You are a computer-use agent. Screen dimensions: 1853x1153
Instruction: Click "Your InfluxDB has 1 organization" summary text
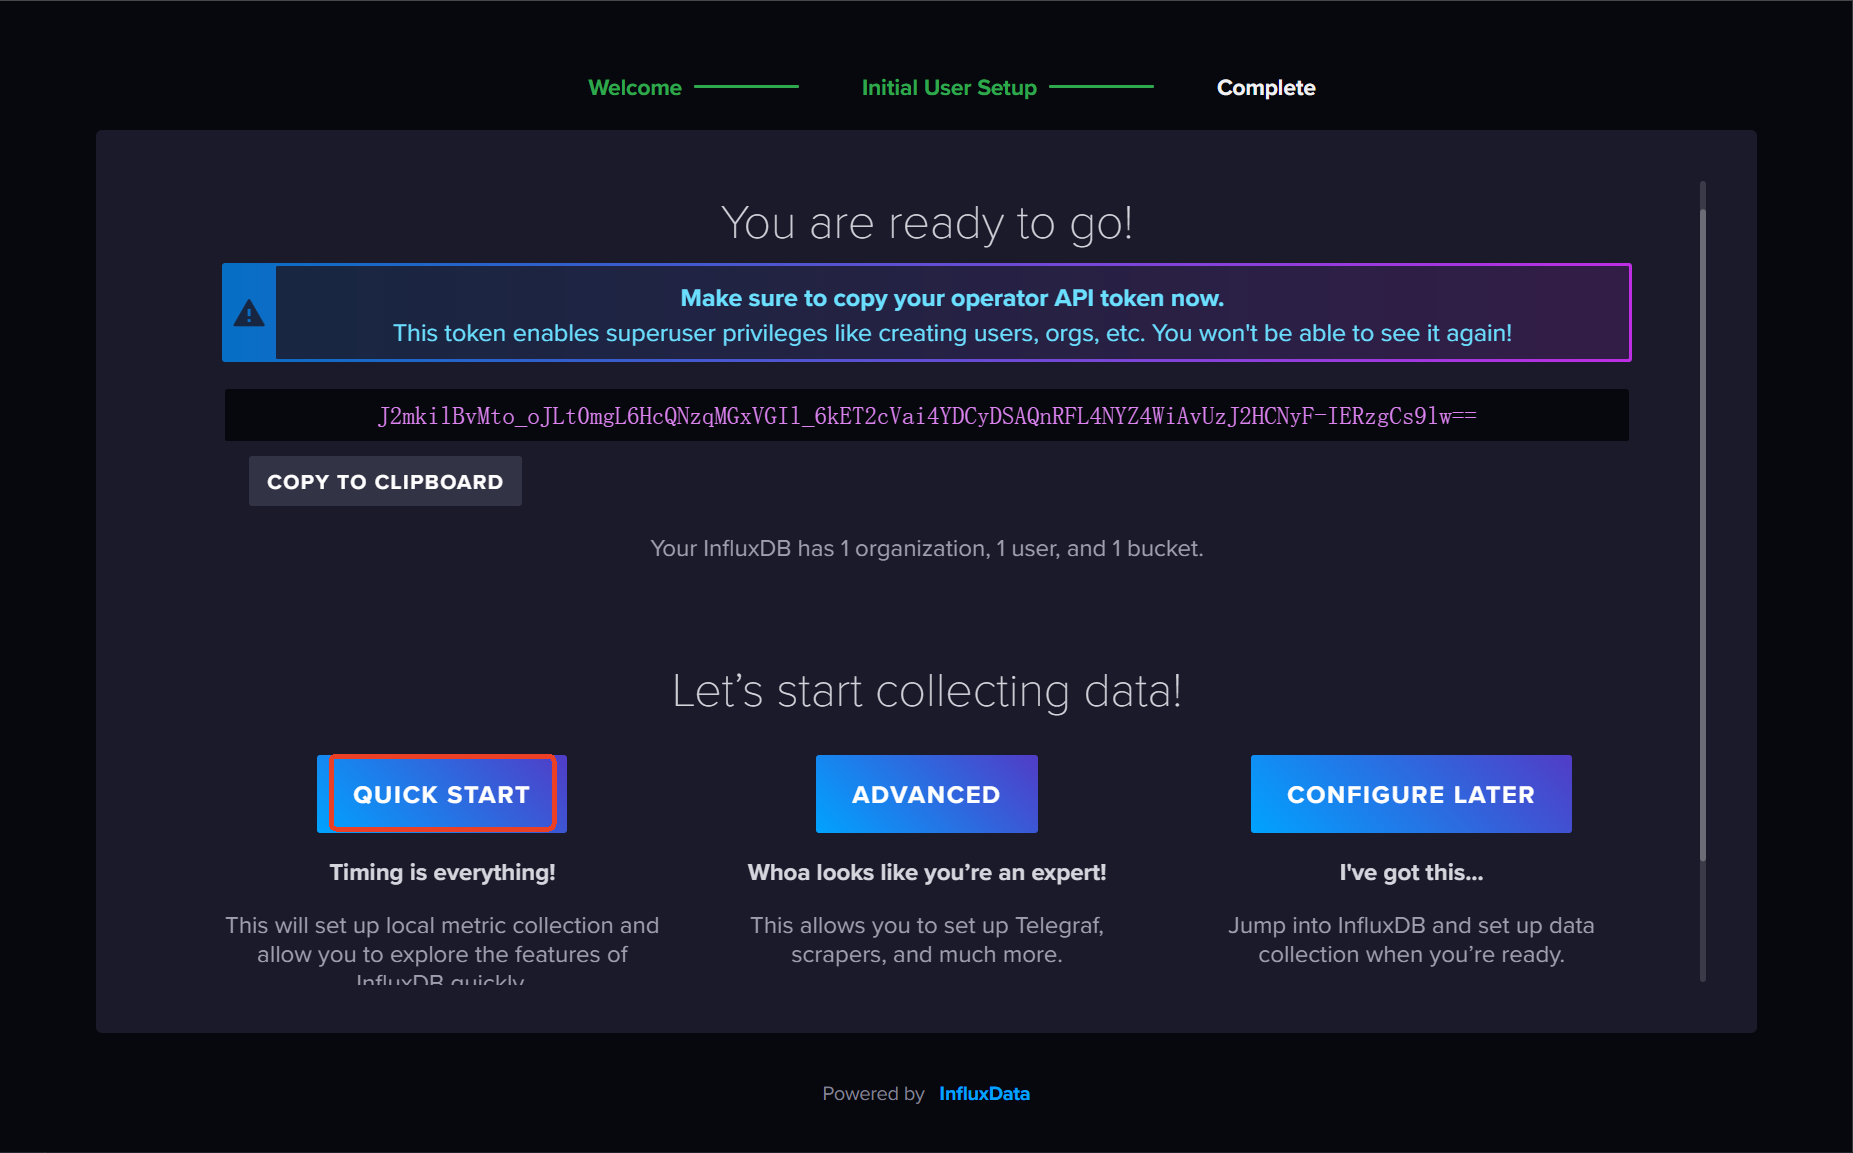(927, 548)
